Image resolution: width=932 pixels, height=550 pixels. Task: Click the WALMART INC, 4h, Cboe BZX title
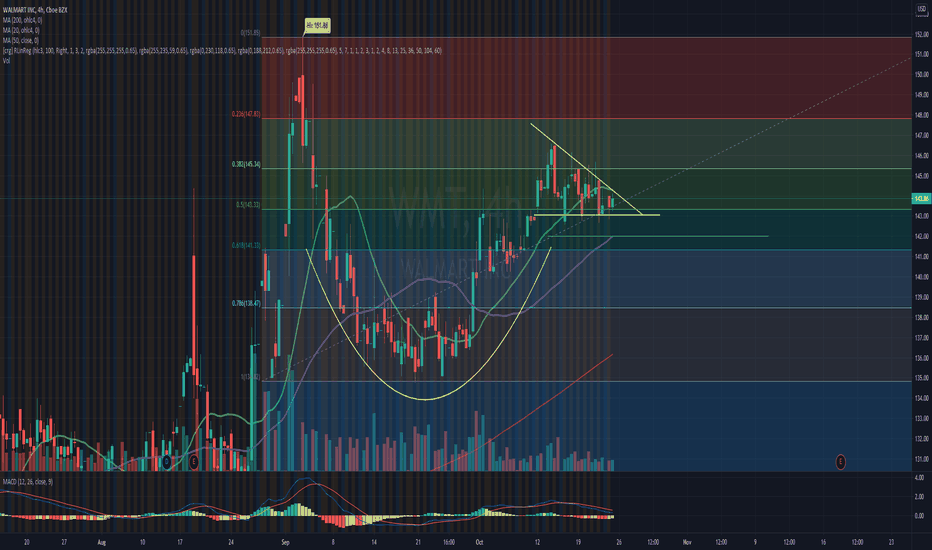click(34, 10)
